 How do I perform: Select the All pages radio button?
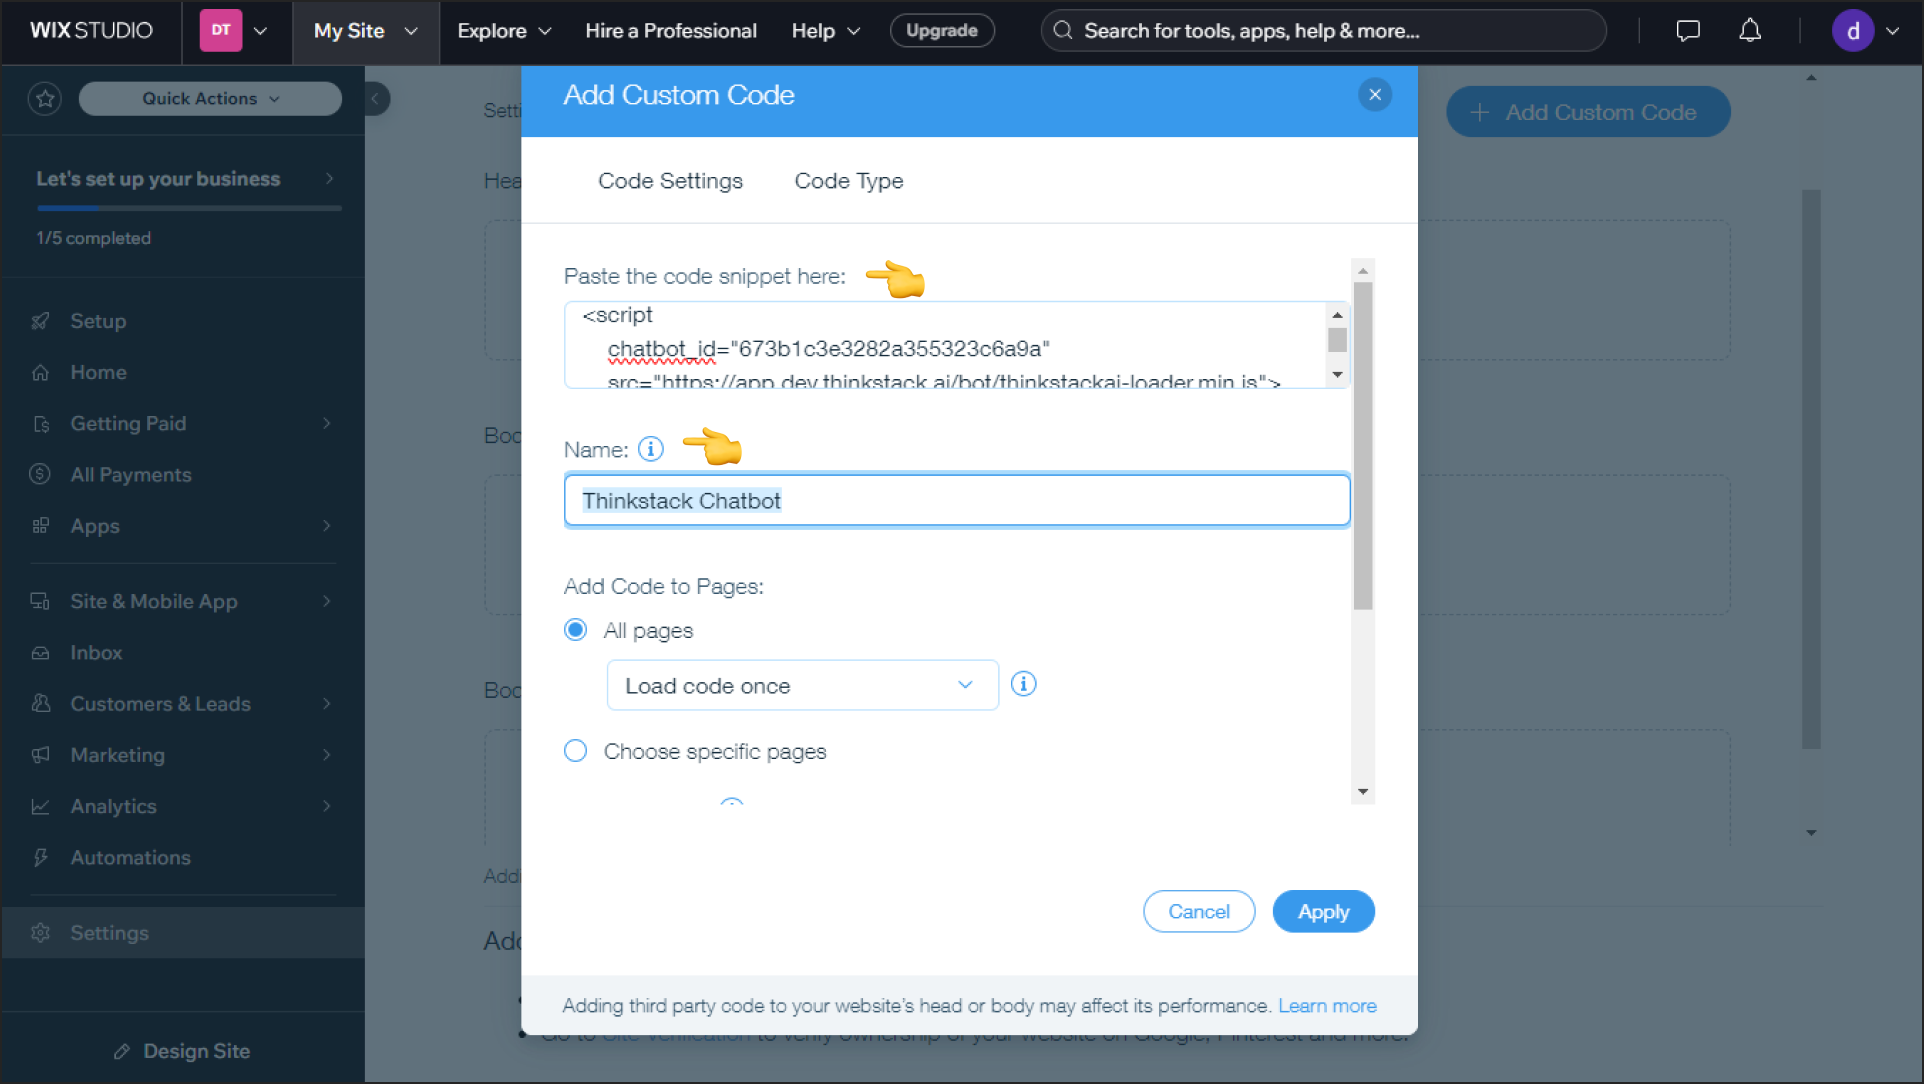pos(576,629)
